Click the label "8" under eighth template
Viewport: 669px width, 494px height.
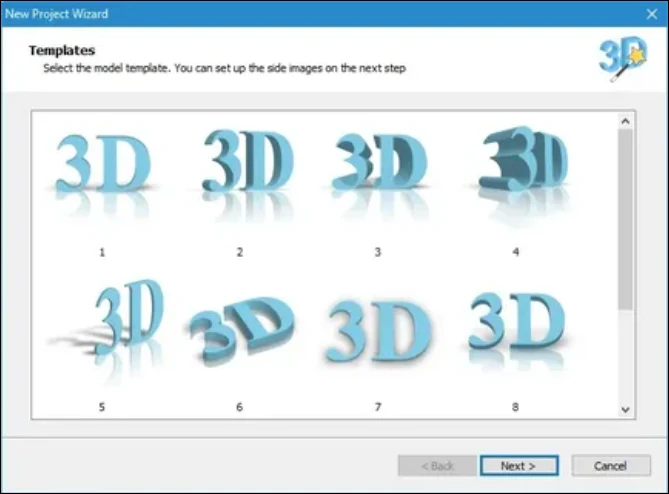coord(515,407)
